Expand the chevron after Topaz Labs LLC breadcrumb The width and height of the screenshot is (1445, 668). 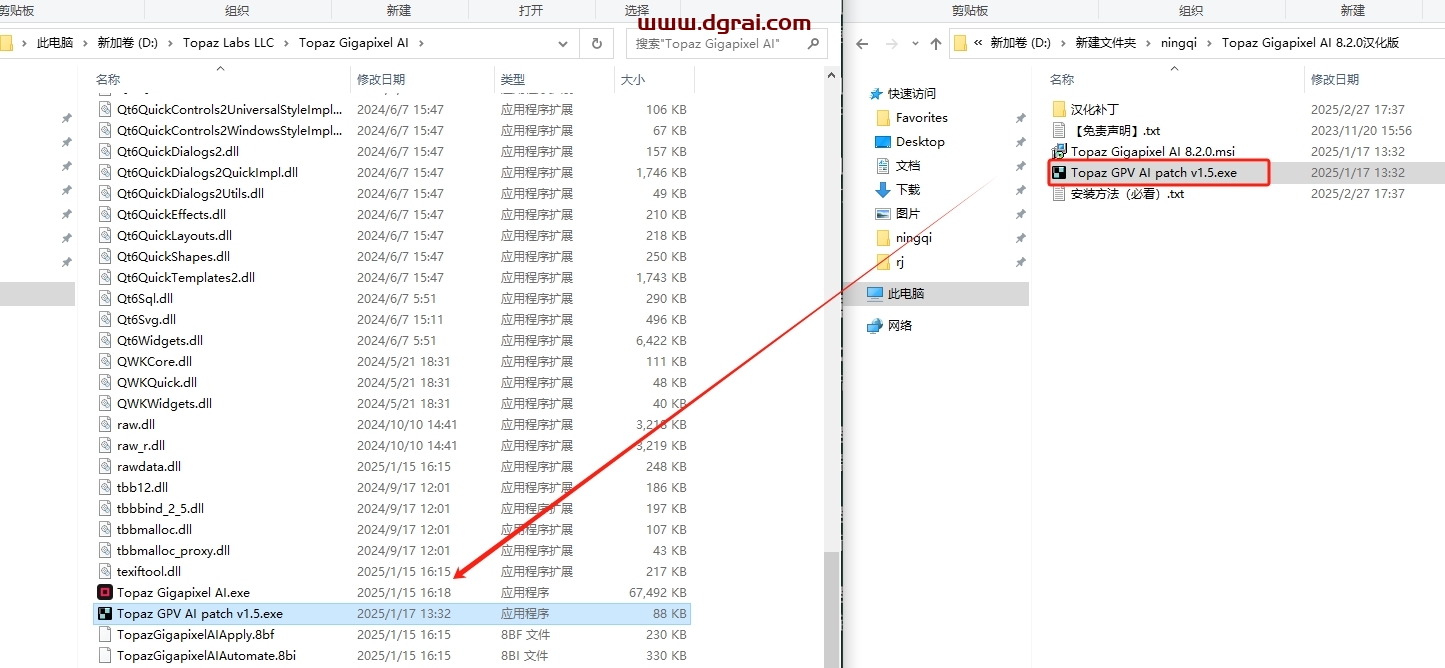click(286, 43)
